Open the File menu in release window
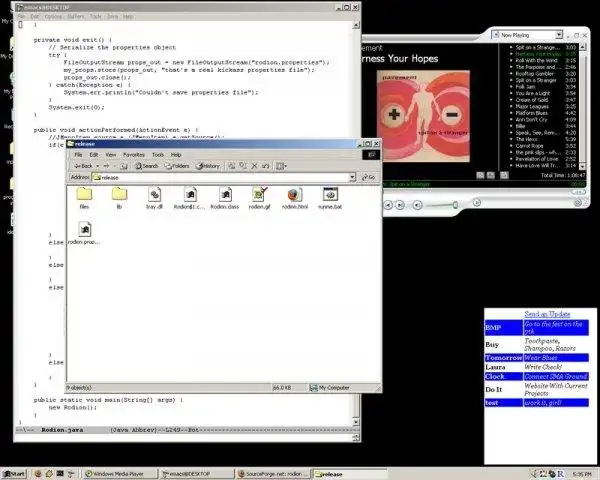The width and height of the screenshot is (600, 480). tap(78, 155)
